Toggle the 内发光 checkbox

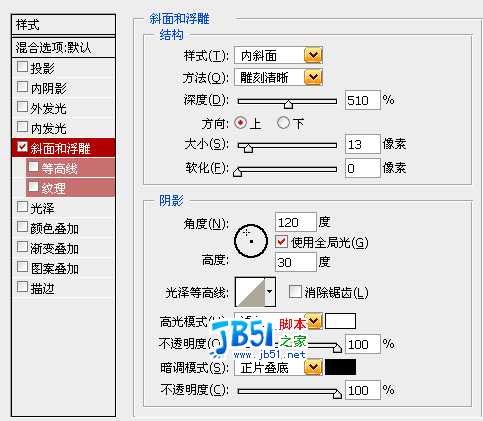click(x=22, y=127)
